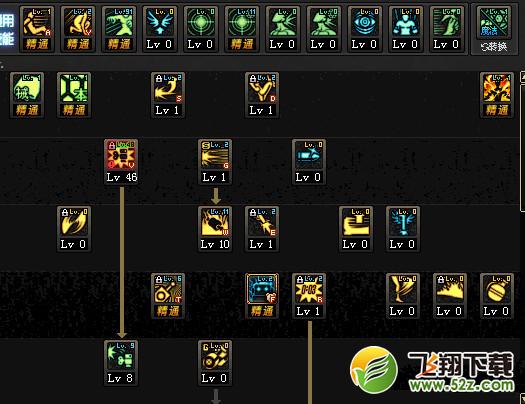
Task: Select the green robot skill at Lv 8
Action: (121, 363)
